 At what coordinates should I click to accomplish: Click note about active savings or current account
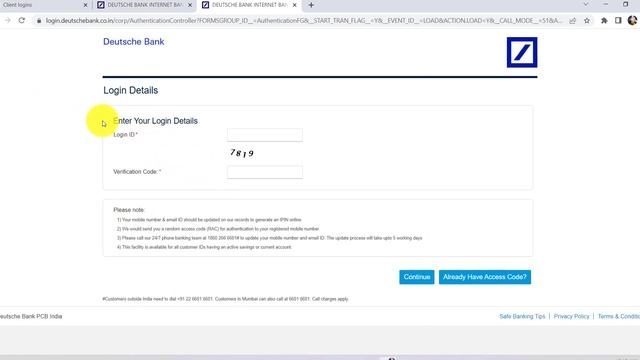coord(204,247)
